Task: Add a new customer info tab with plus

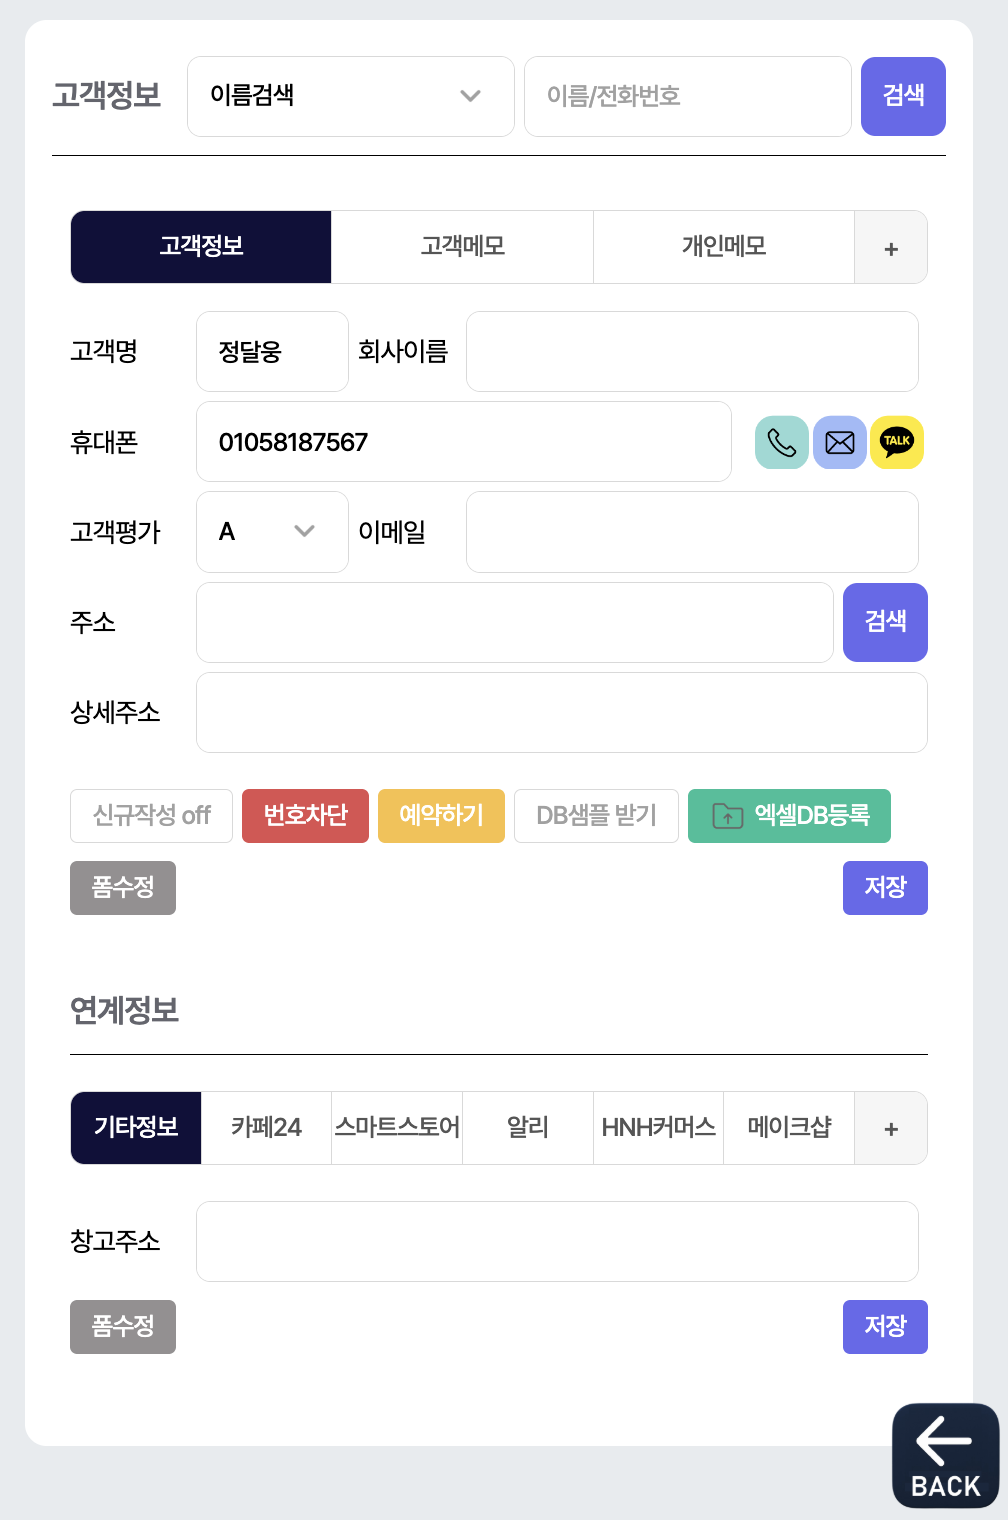Action: pyautogui.click(x=891, y=248)
